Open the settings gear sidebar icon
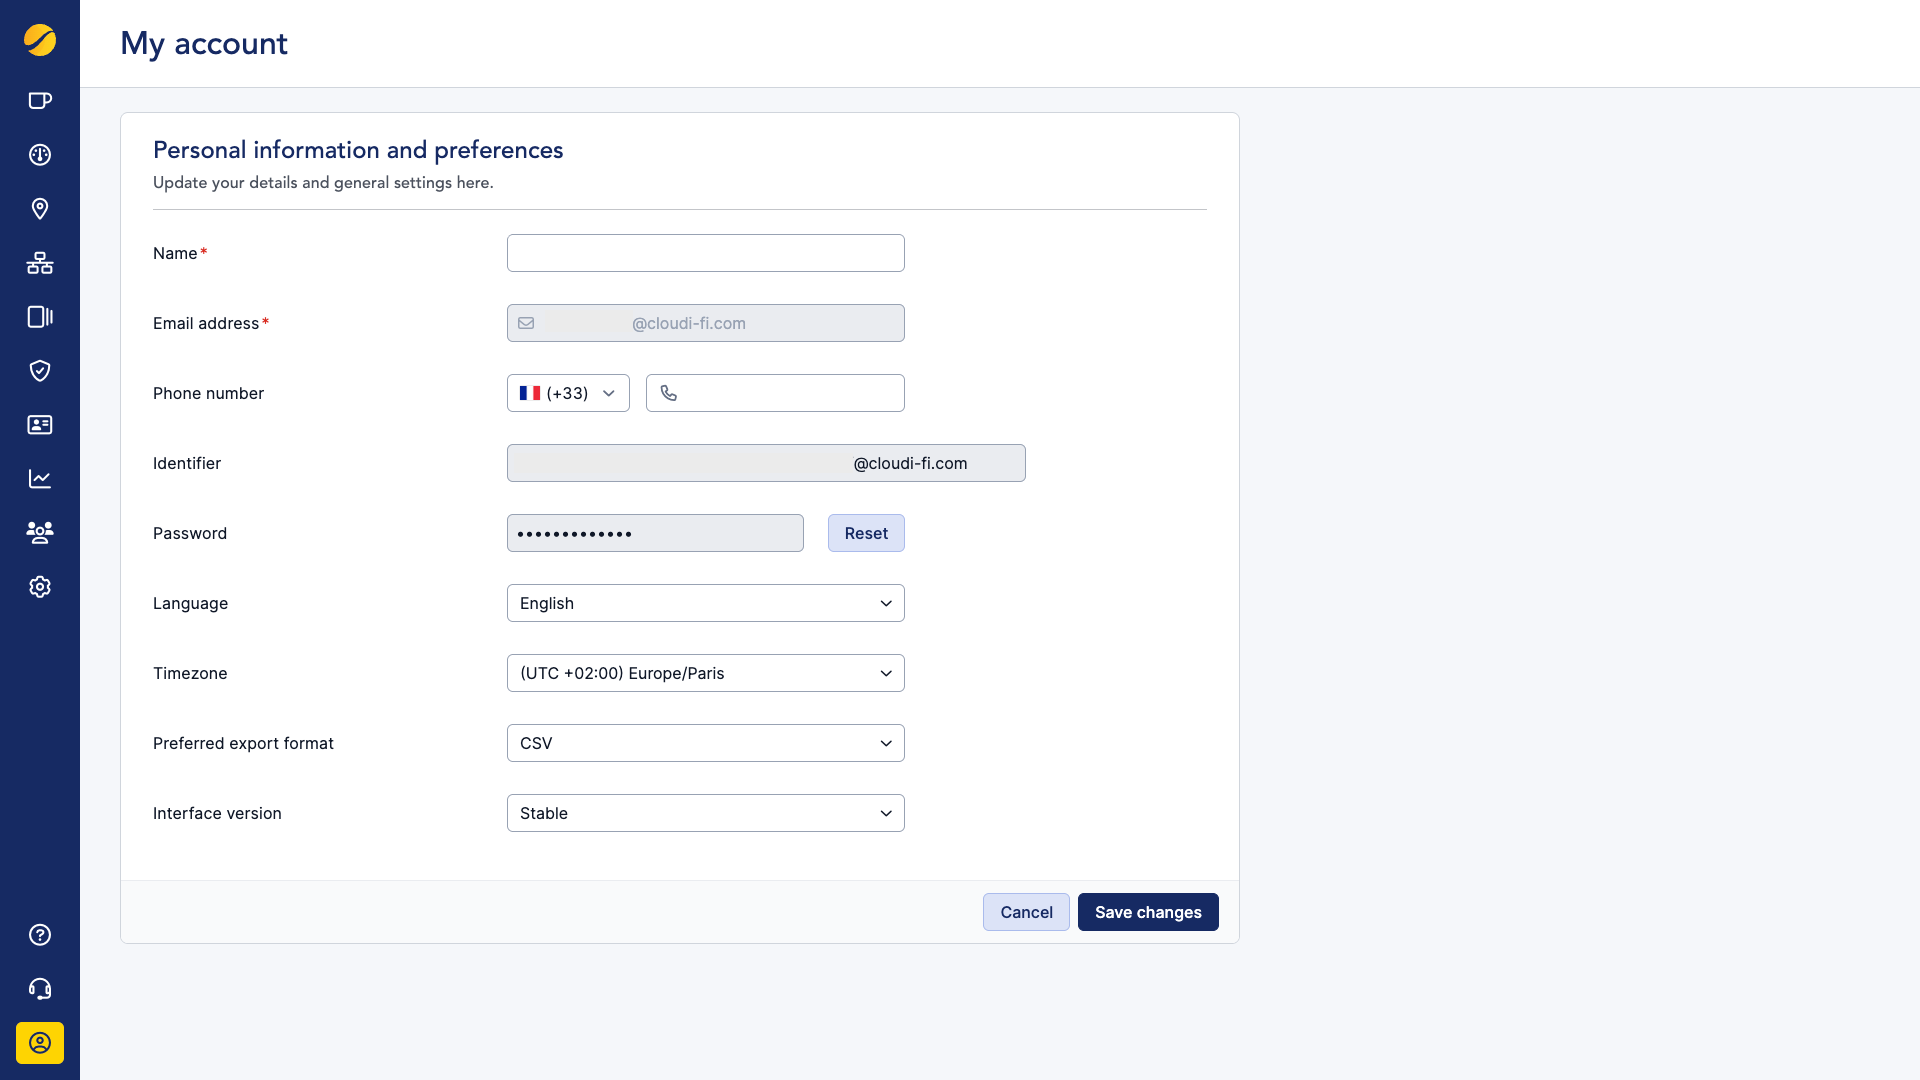The image size is (1920, 1080). click(x=40, y=587)
